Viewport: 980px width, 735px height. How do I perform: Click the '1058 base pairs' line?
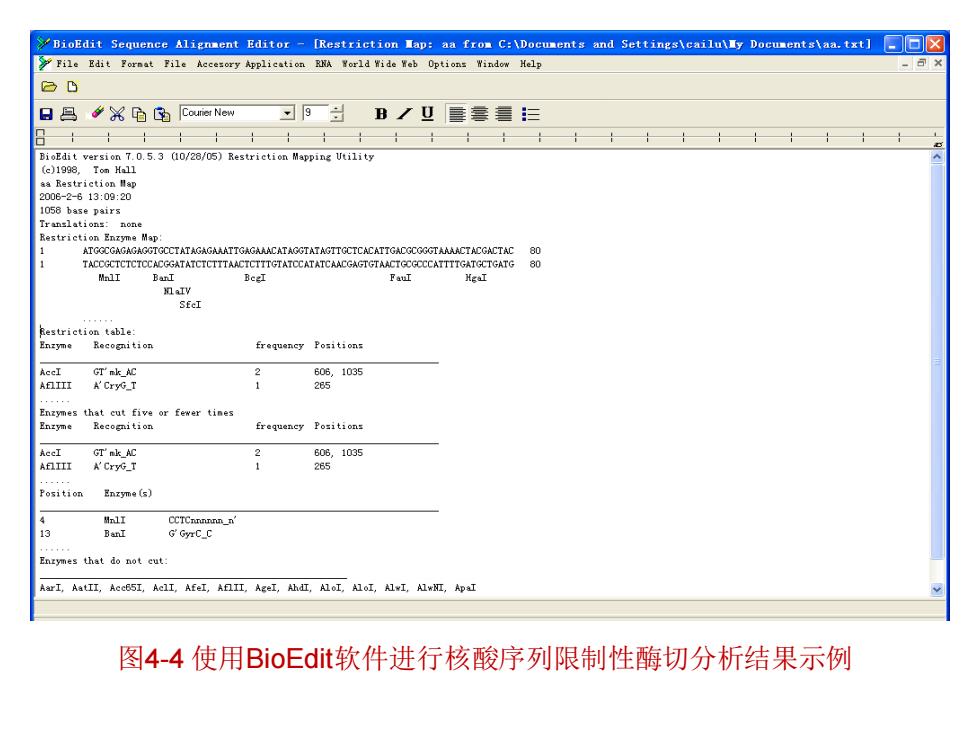click(x=80, y=211)
